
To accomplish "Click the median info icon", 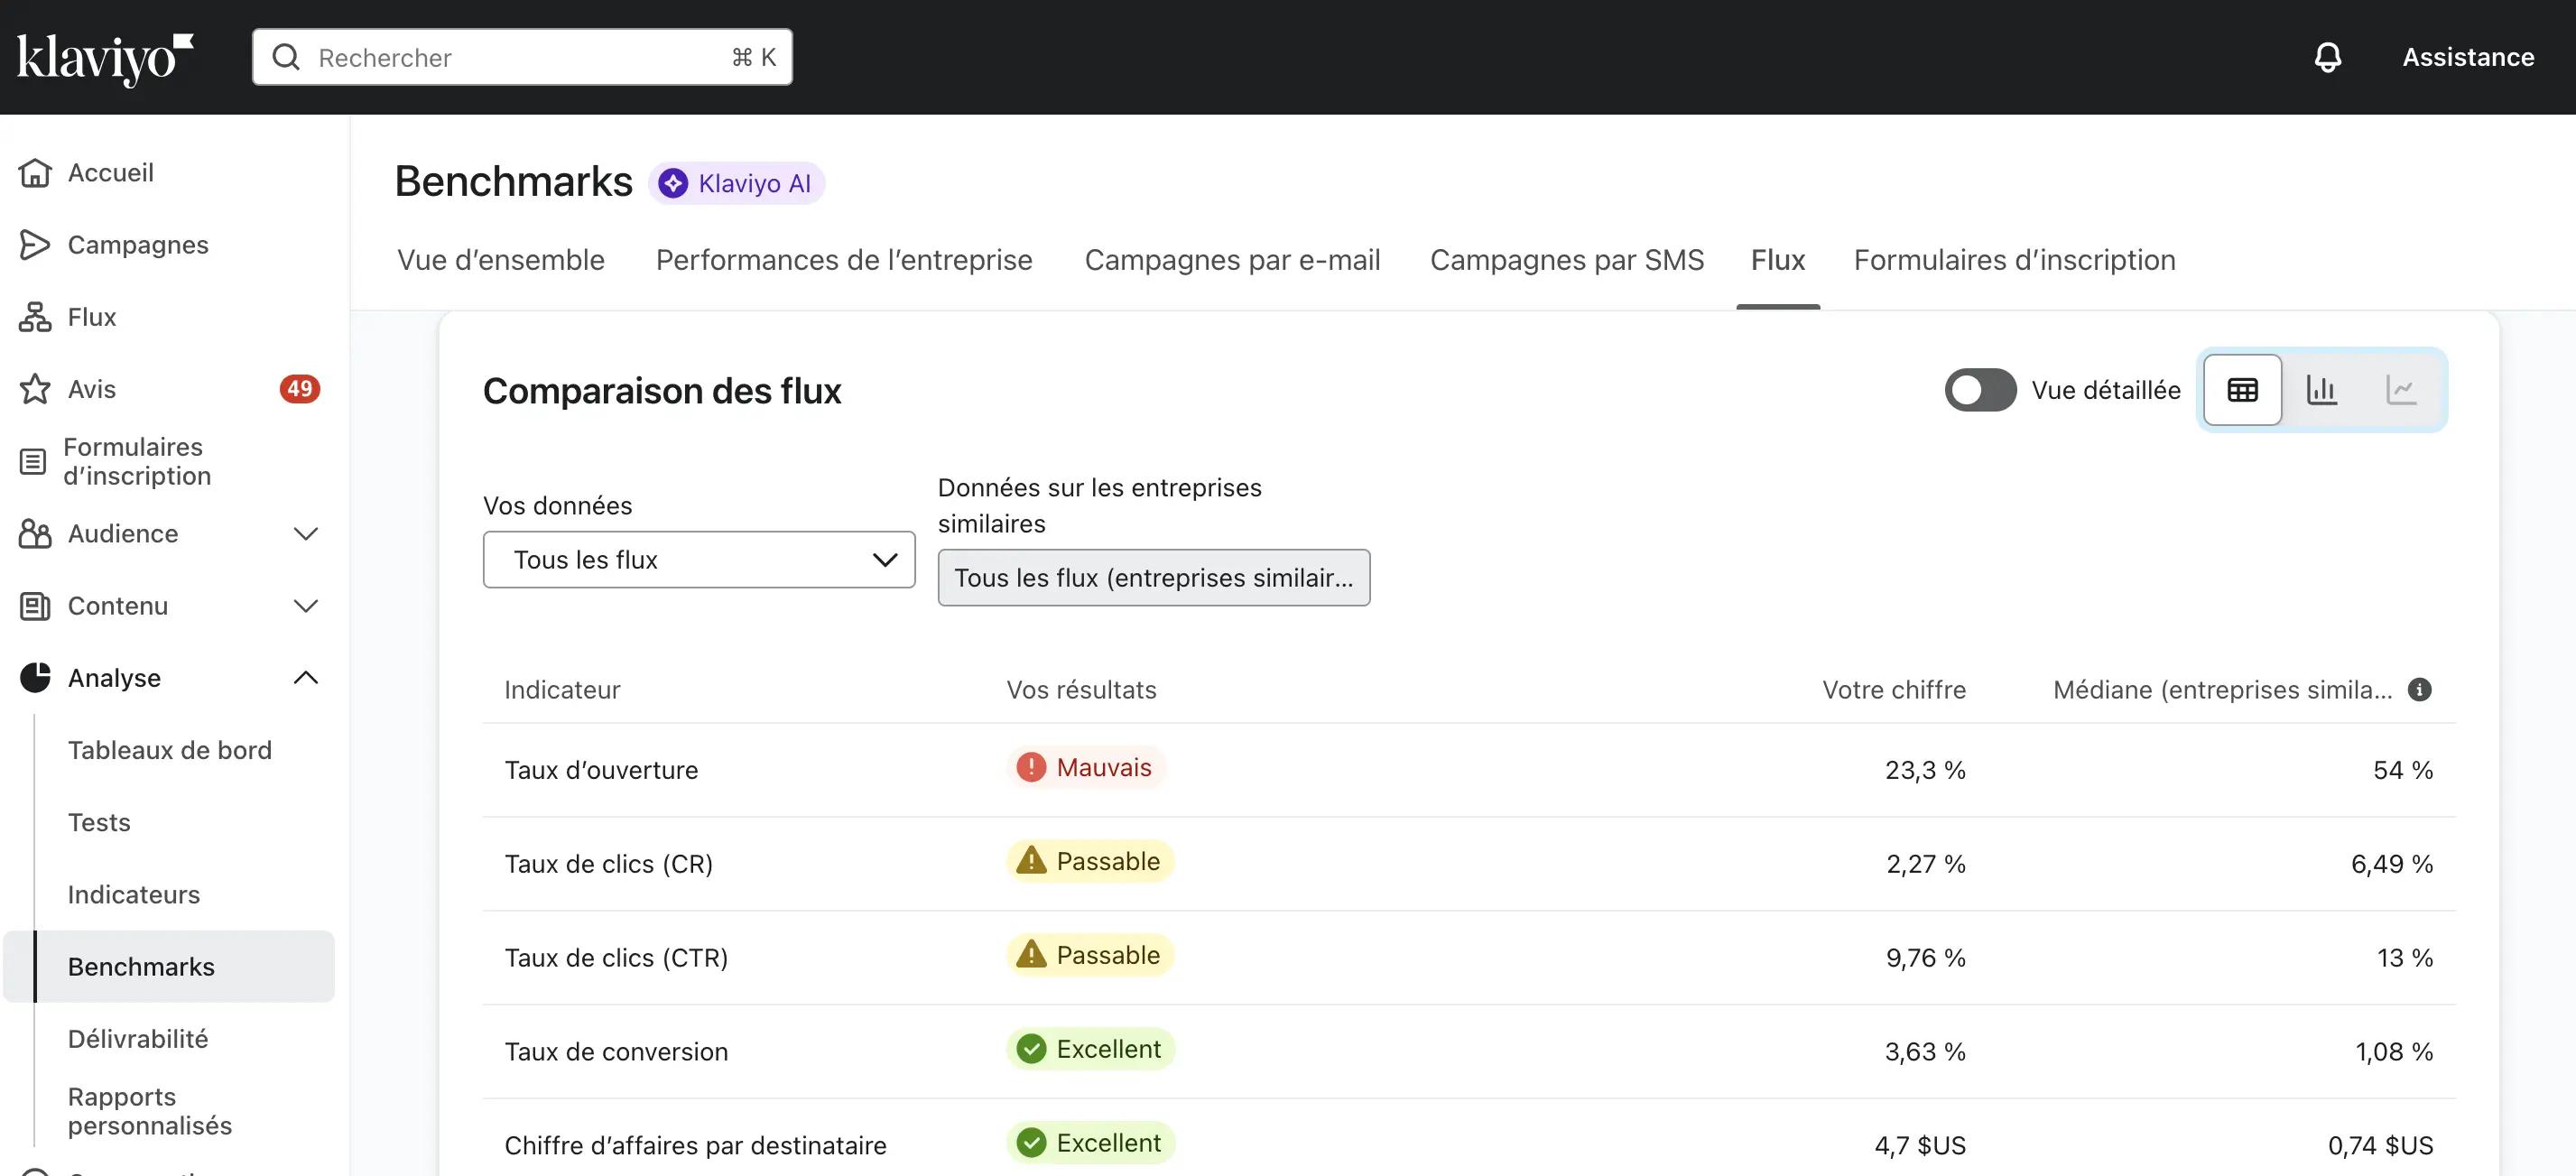I will (2419, 690).
